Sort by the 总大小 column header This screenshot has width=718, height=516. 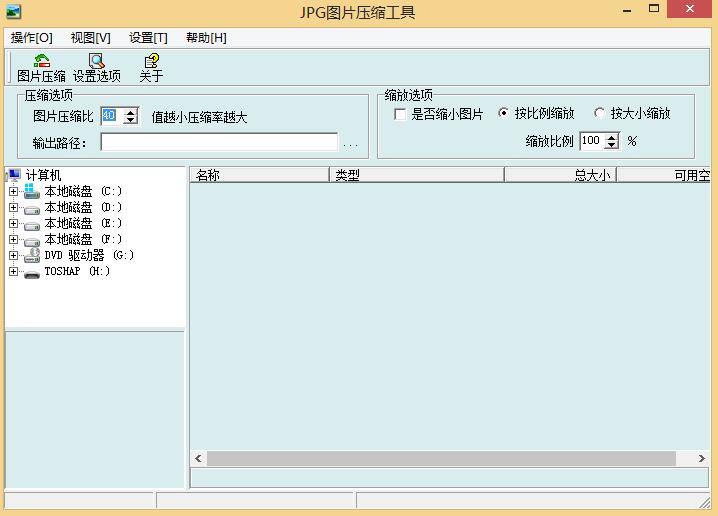pyautogui.click(x=560, y=175)
